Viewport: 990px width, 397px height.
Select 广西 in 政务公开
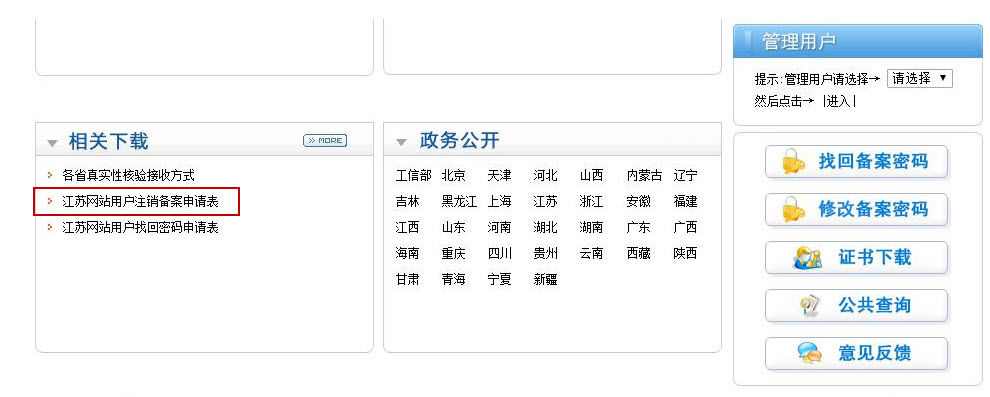point(685,227)
